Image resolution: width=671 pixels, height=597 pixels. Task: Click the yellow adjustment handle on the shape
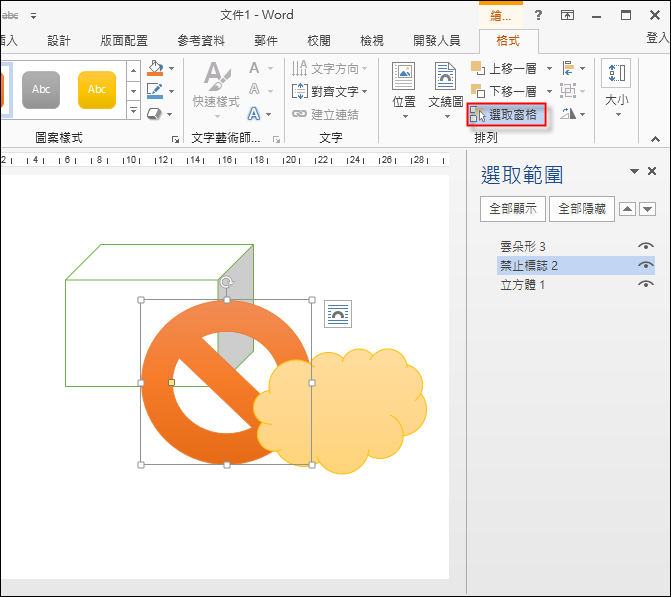[171, 382]
